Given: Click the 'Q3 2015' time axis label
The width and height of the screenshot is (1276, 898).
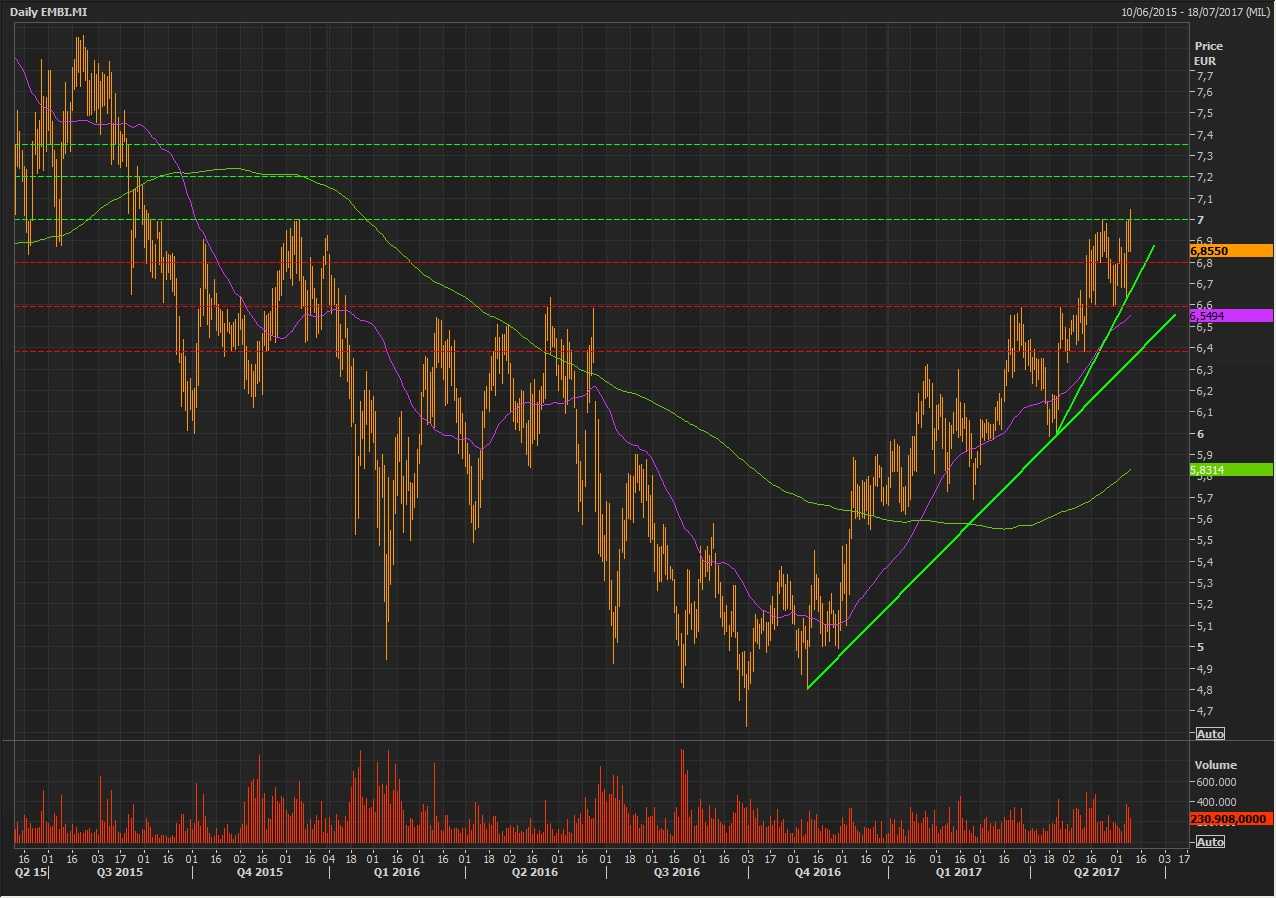Looking at the screenshot, I should [121, 872].
